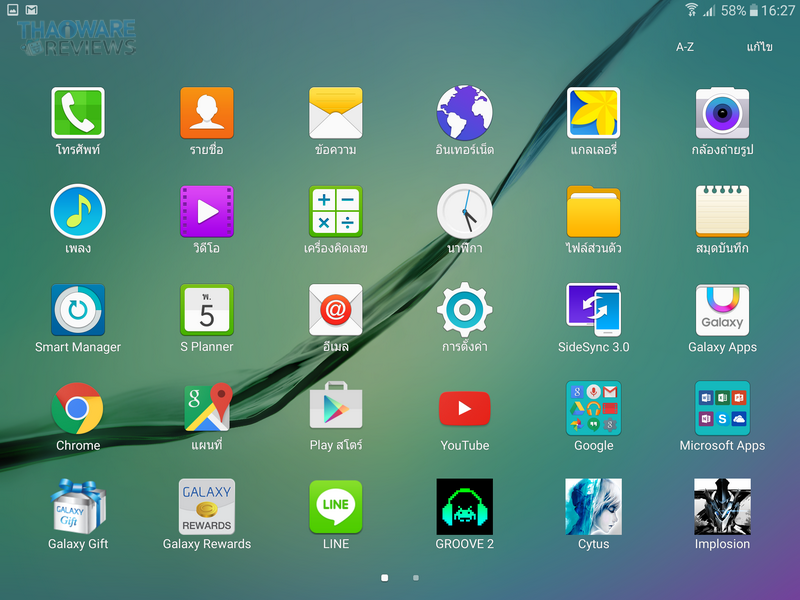Launch the Implosion game
Image resolution: width=800 pixels, height=600 pixels.
[x=722, y=506]
